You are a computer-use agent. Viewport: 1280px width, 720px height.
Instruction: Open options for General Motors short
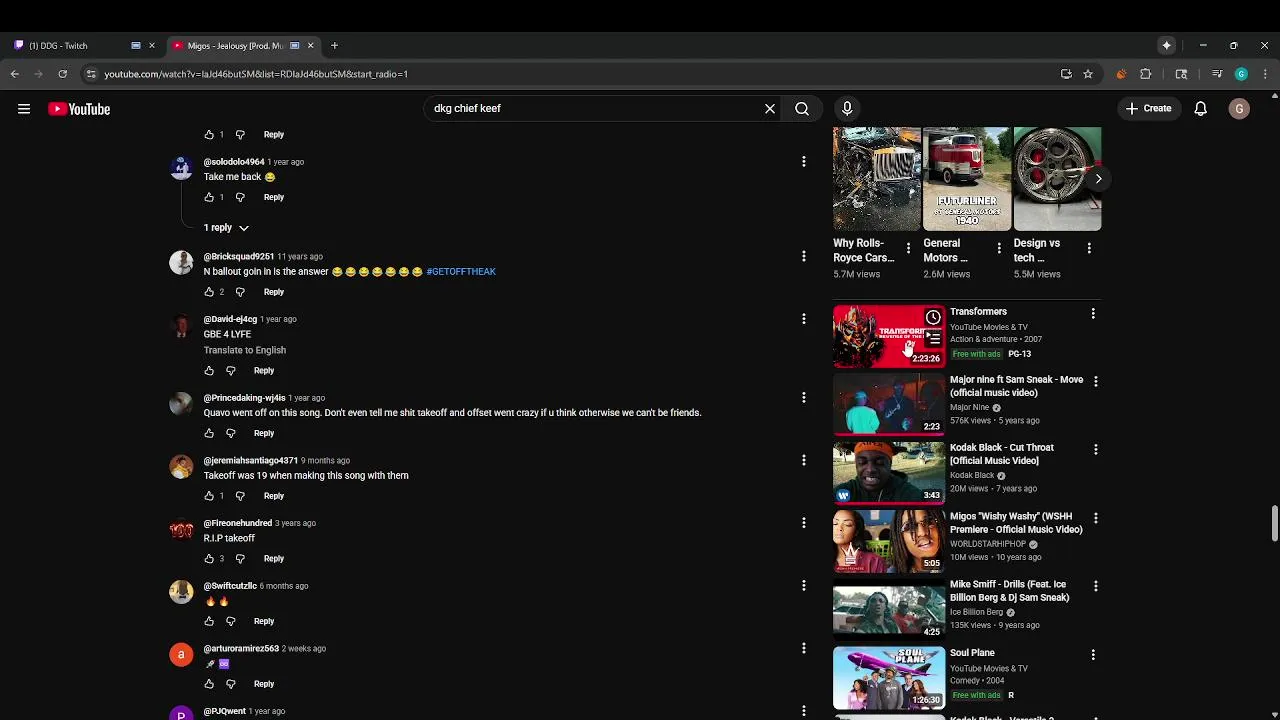(x=998, y=248)
